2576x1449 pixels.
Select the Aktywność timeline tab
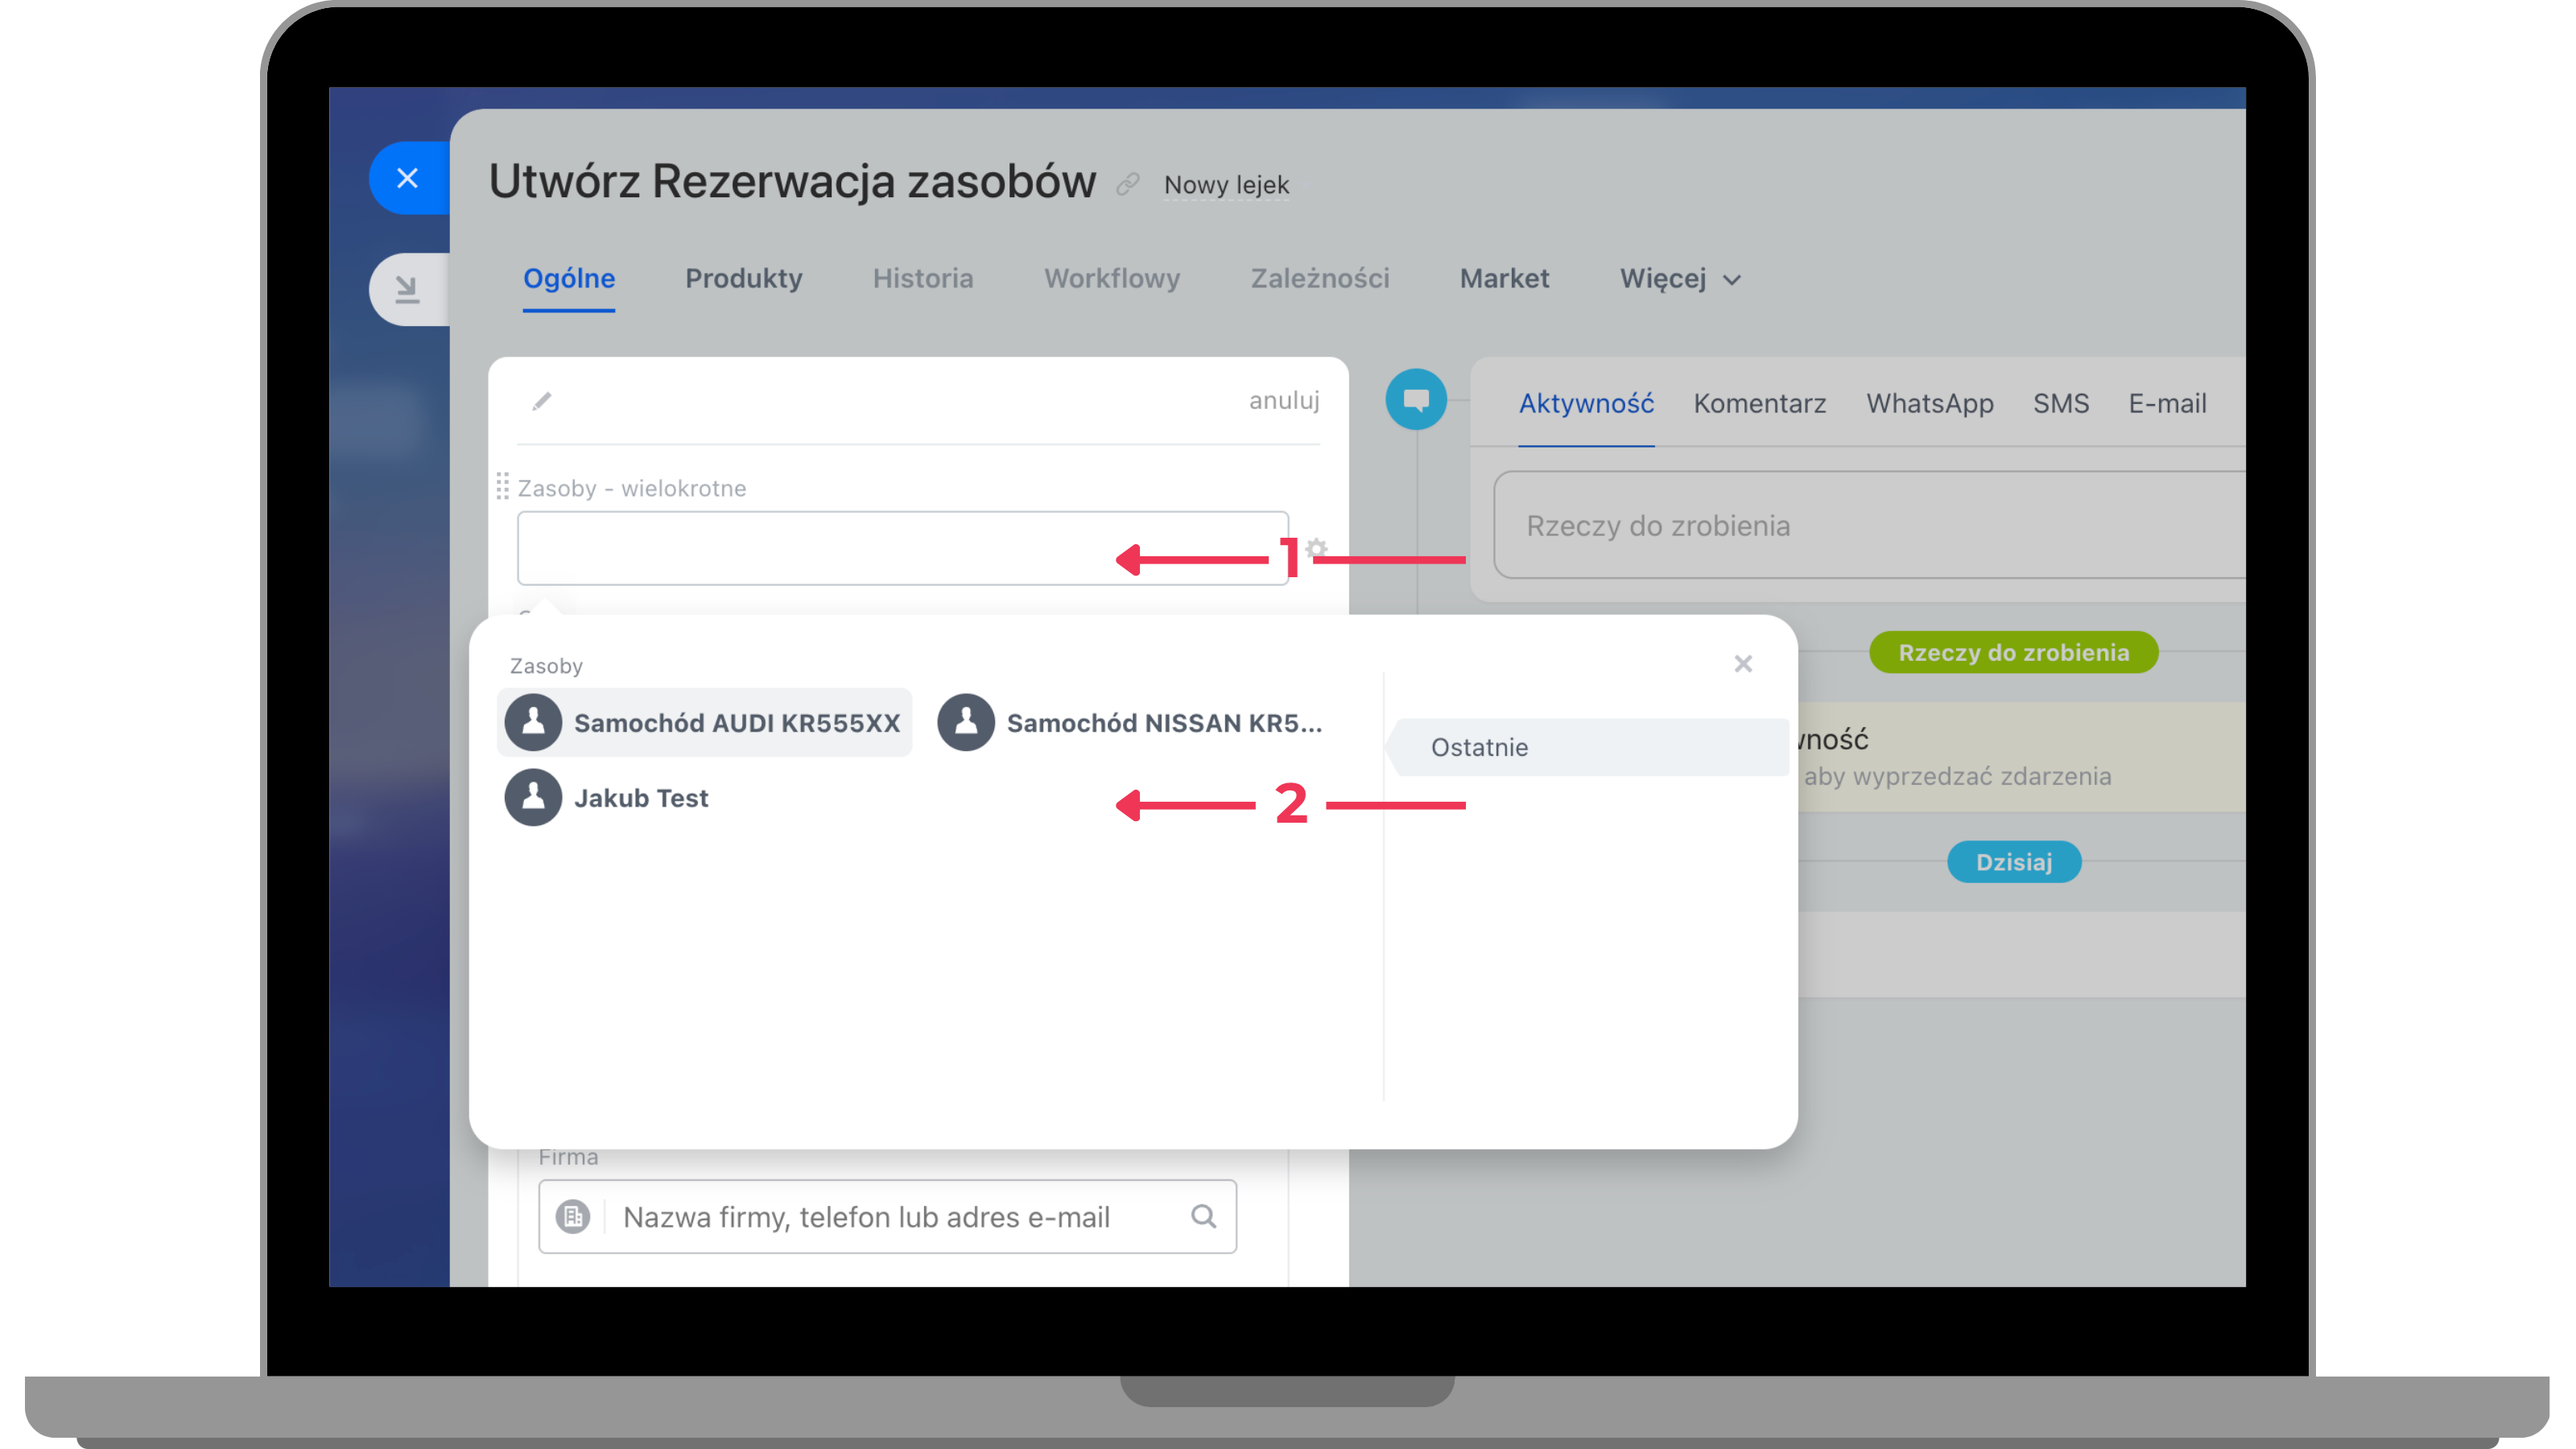point(1586,404)
